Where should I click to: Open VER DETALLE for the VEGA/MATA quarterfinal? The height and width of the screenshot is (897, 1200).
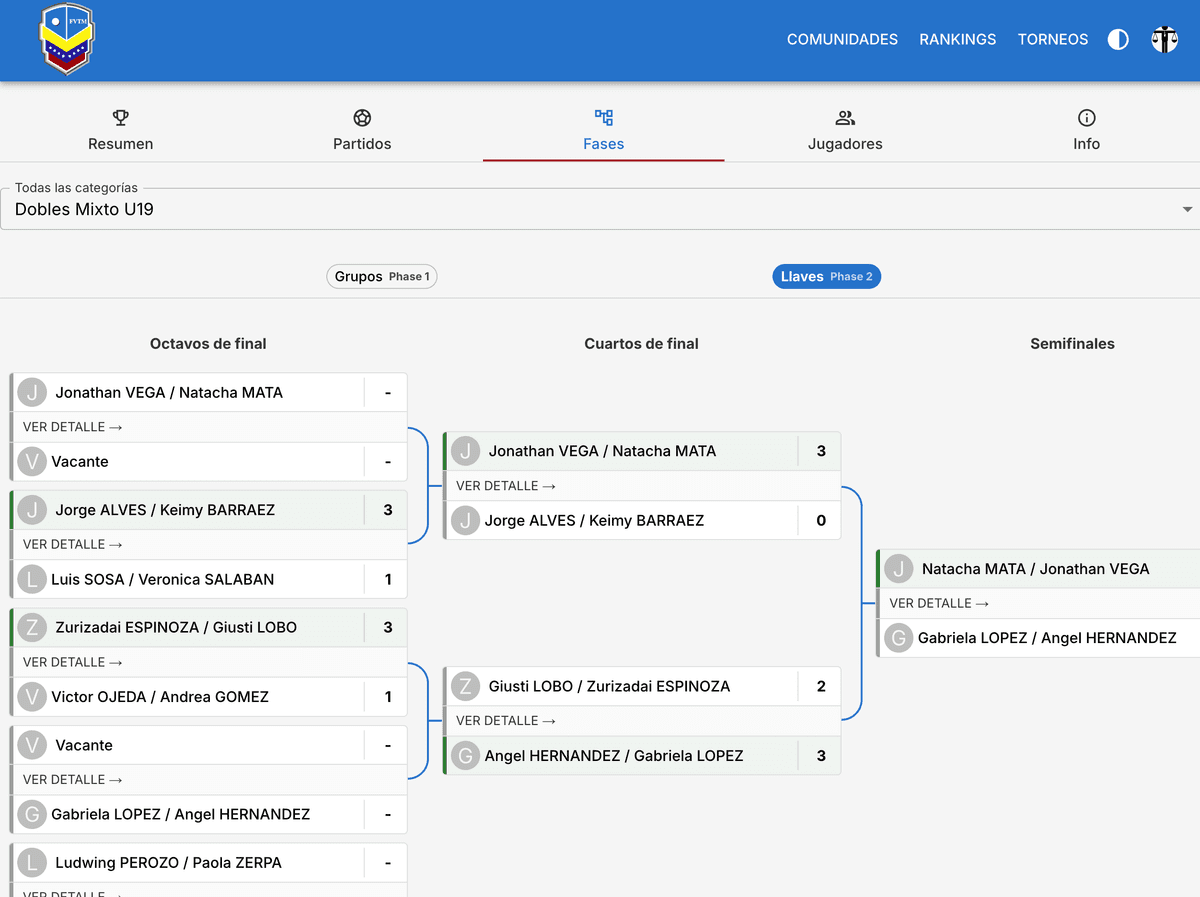click(x=505, y=485)
